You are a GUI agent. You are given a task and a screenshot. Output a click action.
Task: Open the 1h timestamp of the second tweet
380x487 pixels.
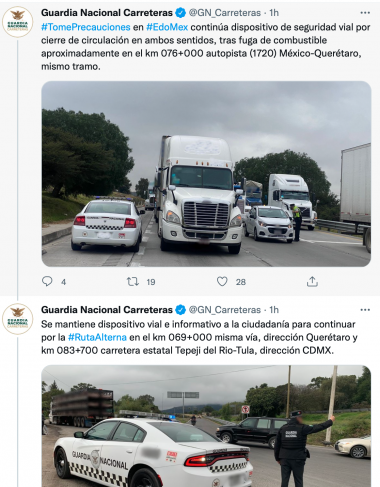274,310
